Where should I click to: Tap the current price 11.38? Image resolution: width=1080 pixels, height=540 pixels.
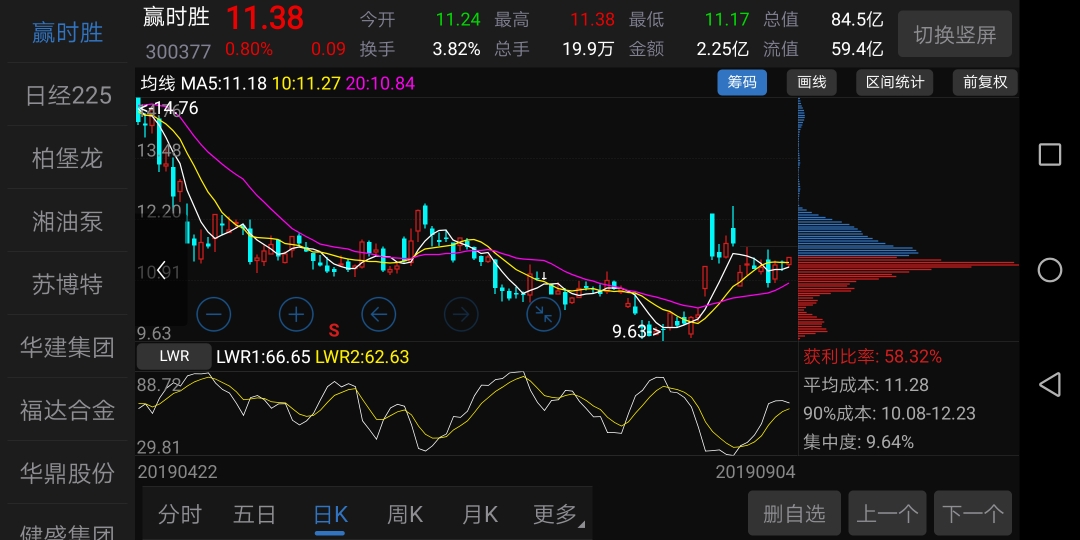tap(264, 18)
